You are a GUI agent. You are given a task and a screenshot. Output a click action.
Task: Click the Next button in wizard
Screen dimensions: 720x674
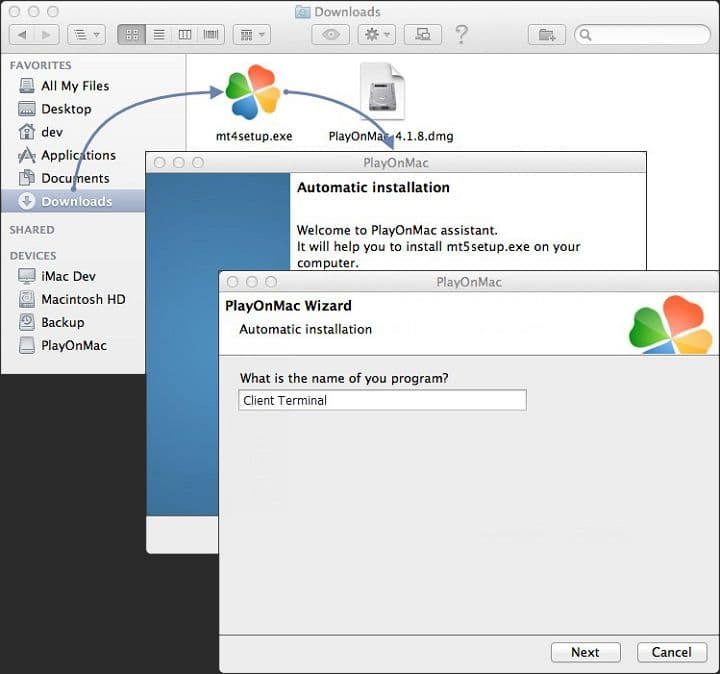click(x=585, y=652)
